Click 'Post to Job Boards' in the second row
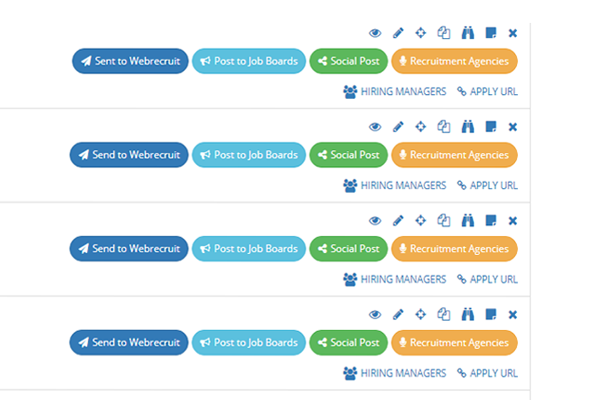600x400 pixels. 248,155
